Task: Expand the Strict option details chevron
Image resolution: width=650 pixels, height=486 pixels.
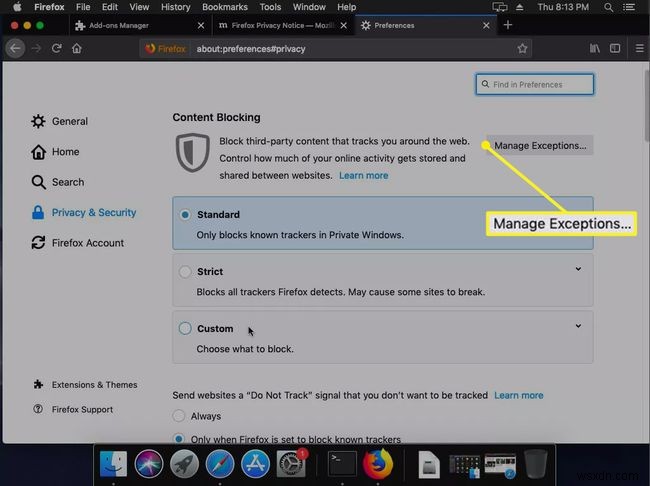Action: click(x=578, y=269)
